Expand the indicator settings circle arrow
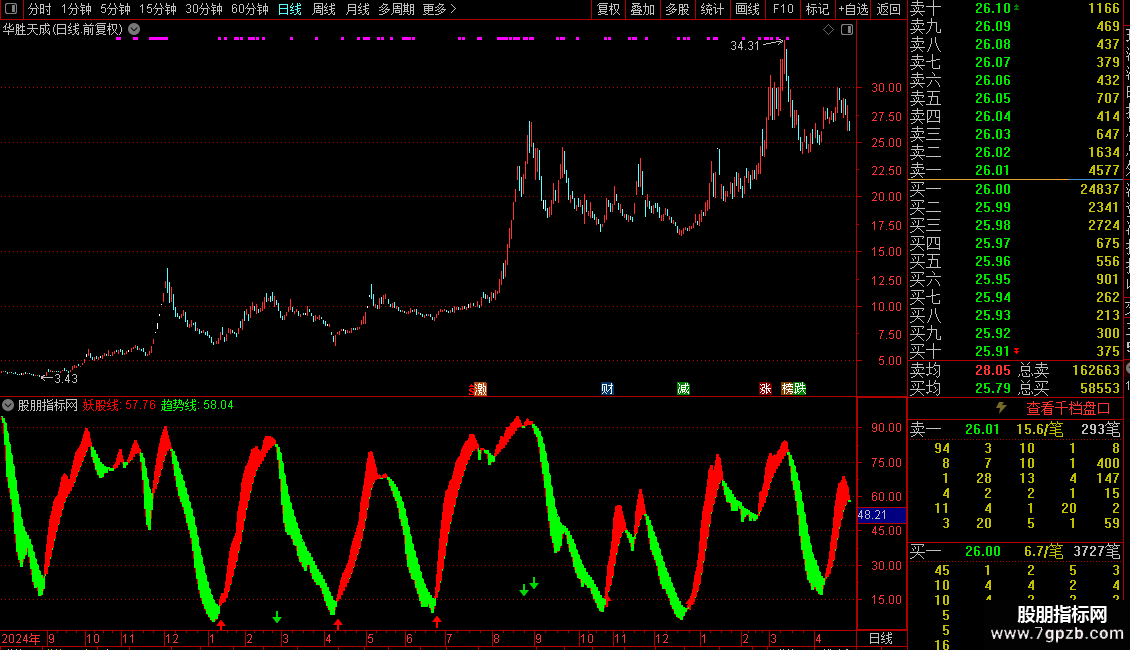 pos(8,405)
